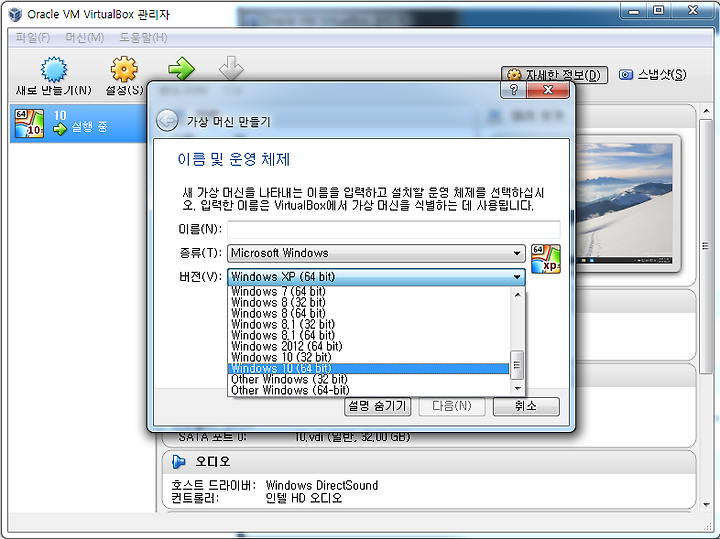Select Windows 8 (64 bit) option
720x539 pixels.
click(x=368, y=314)
